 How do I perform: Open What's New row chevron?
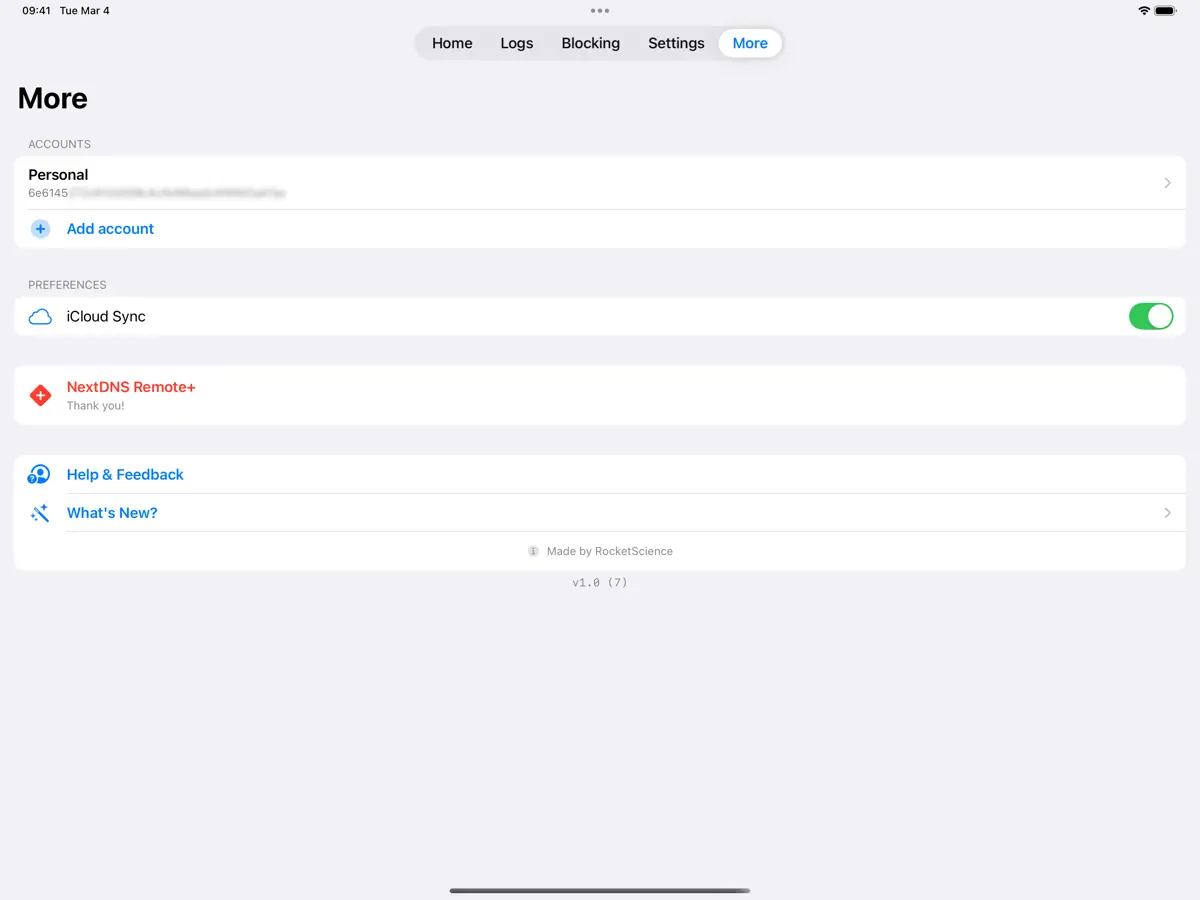tap(1167, 513)
